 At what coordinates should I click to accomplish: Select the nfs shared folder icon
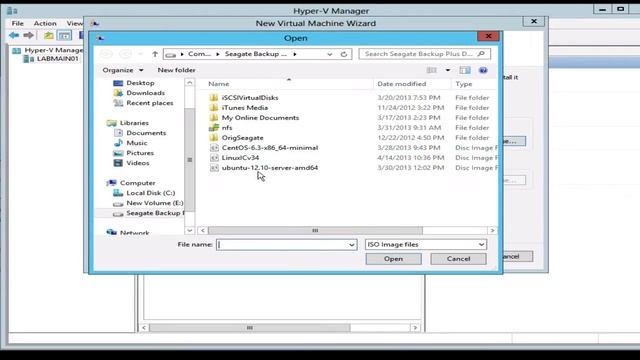tap(213, 128)
